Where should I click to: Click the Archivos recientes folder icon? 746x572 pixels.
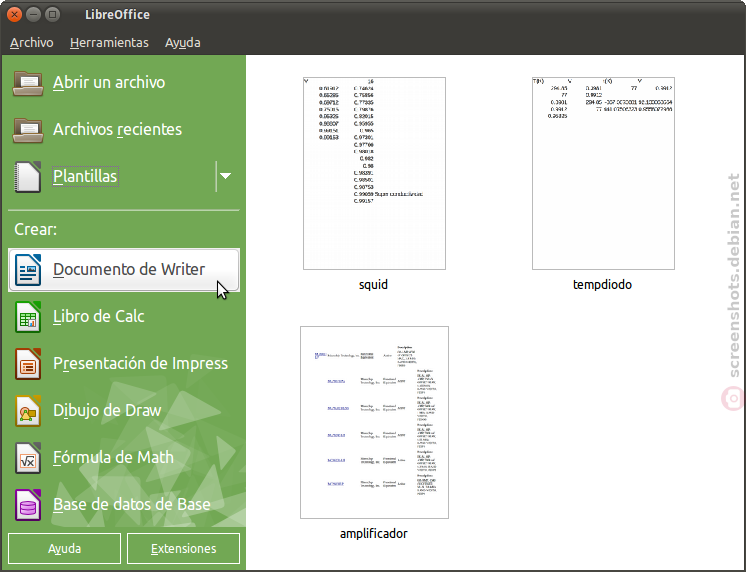(28, 130)
